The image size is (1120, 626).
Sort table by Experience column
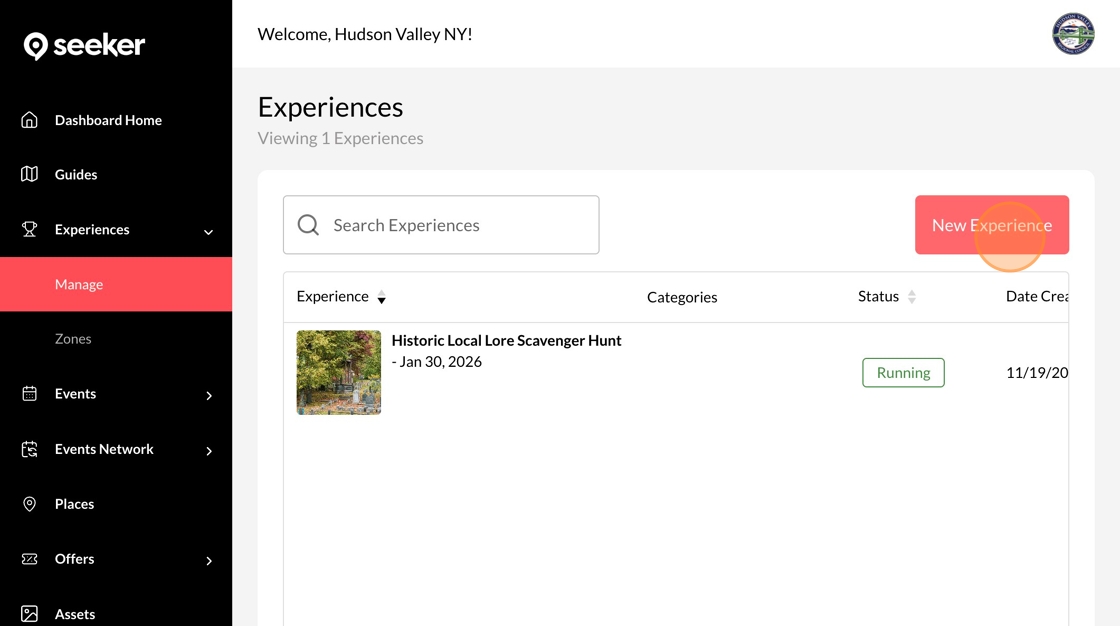tap(381, 297)
